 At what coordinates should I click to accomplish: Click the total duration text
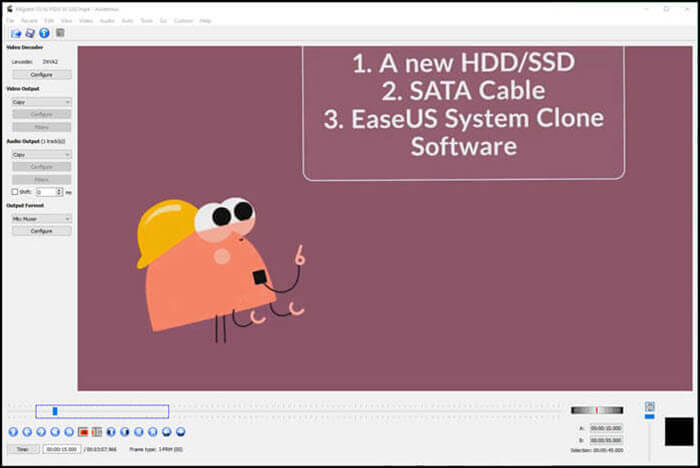tap(100, 449)
